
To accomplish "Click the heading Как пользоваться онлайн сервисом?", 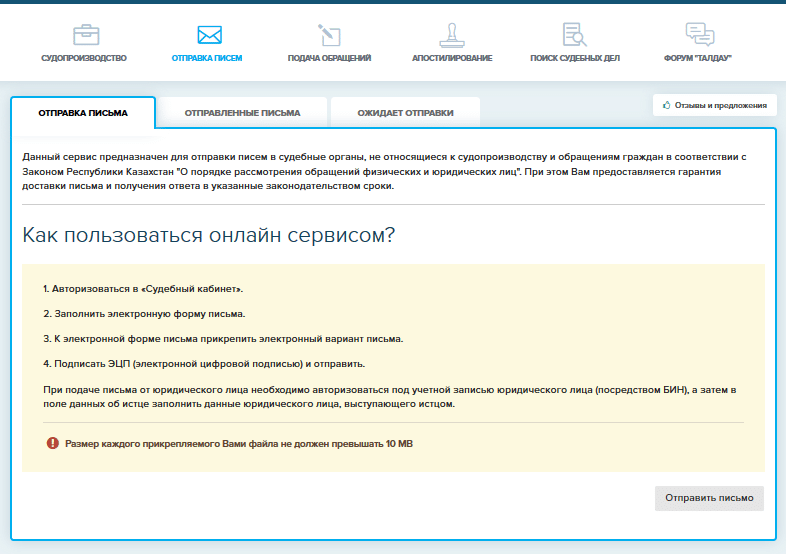I will coord(209,236).
